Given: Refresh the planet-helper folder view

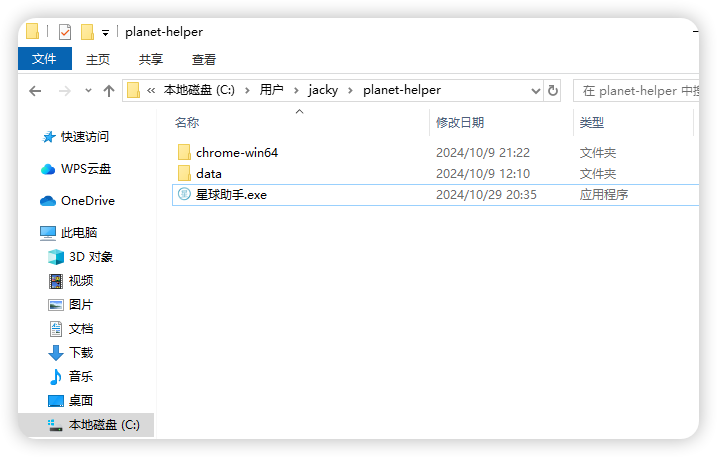Looking at the screenshot, I should tap(553, 91).
